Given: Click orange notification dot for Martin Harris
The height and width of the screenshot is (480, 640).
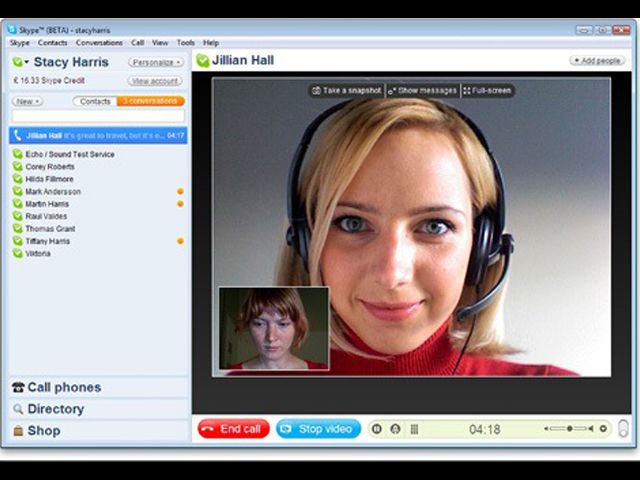Looking at the screenshot, I should (180, 204).
